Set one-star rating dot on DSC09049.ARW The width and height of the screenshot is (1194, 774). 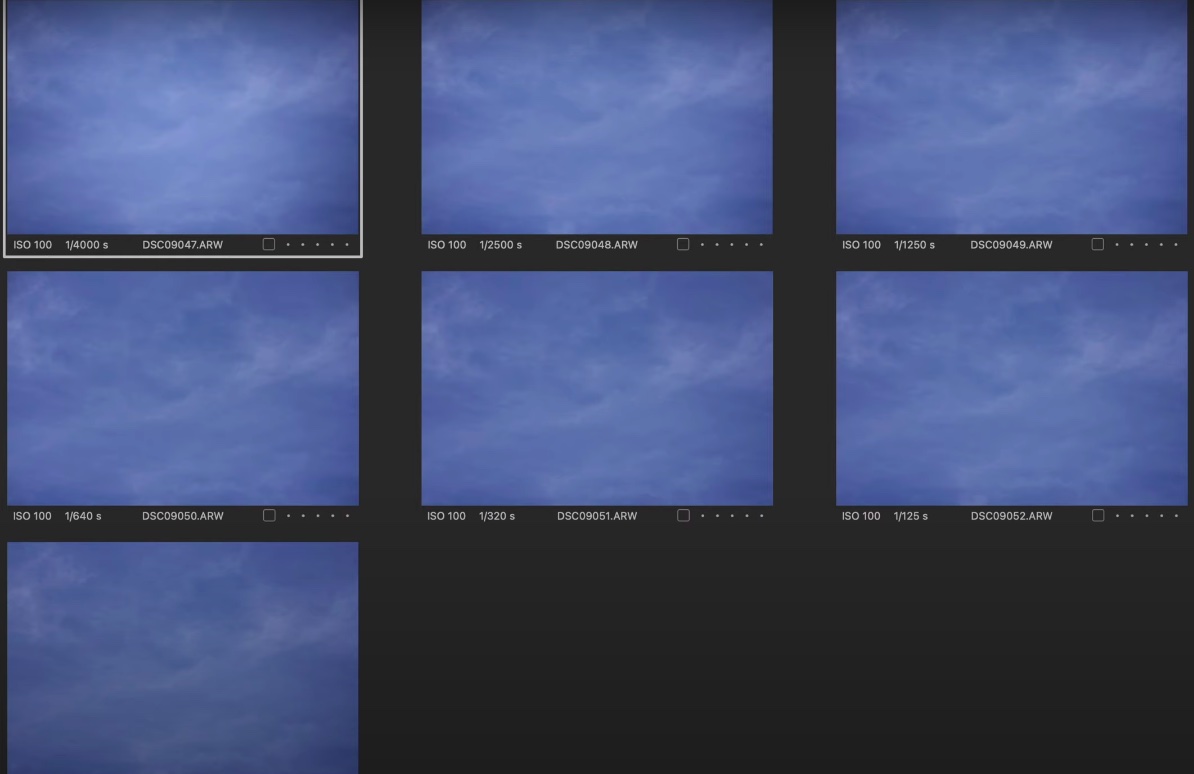tap(1117, 245)
